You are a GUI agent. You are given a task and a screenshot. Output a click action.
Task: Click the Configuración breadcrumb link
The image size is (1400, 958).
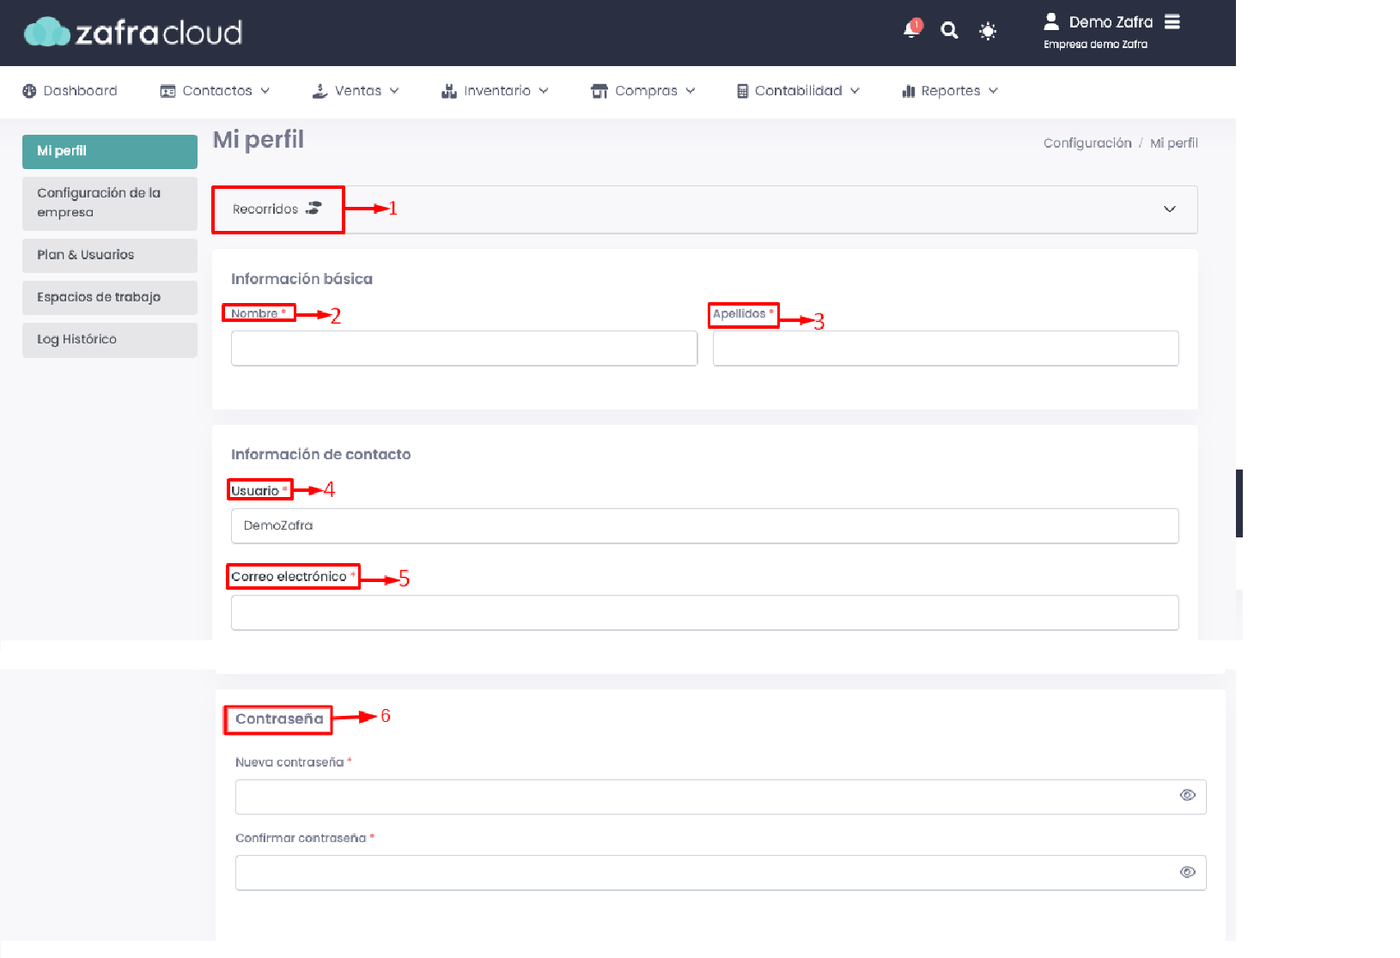pos(1087,143)
